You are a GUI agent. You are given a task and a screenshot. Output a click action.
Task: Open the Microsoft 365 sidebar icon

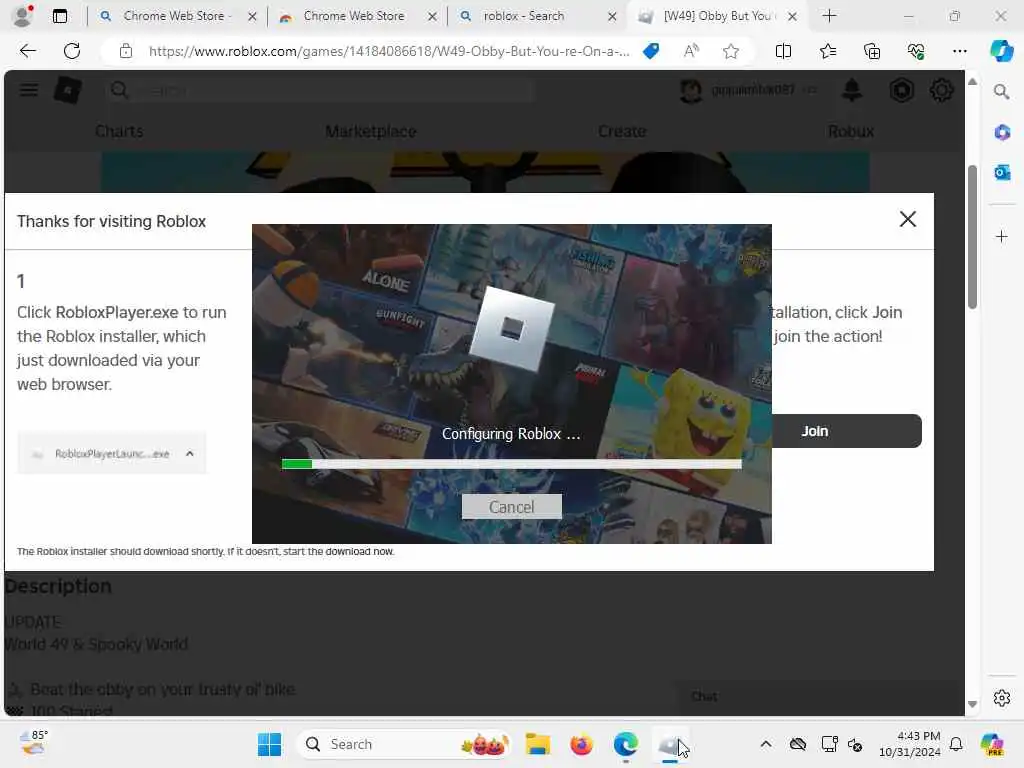1002,133
